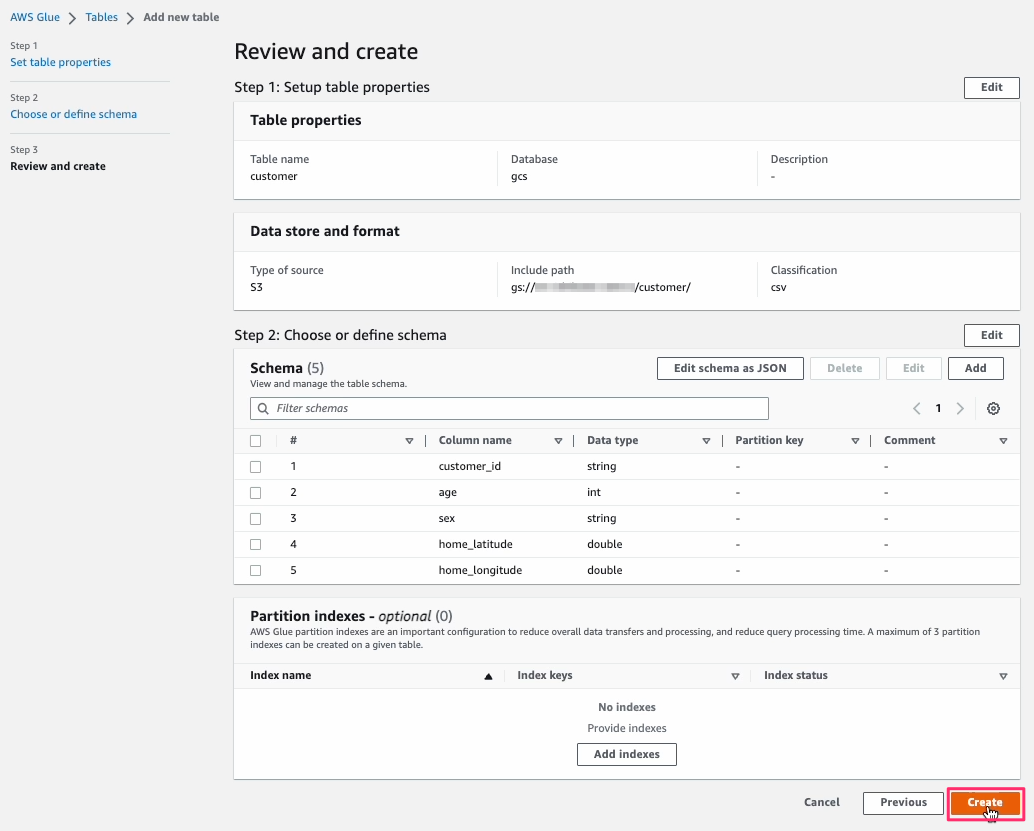Image resolution: width=1034 pixels, height=831 pixels.
Task: Click the int data type cell
Action: [594, 493]
